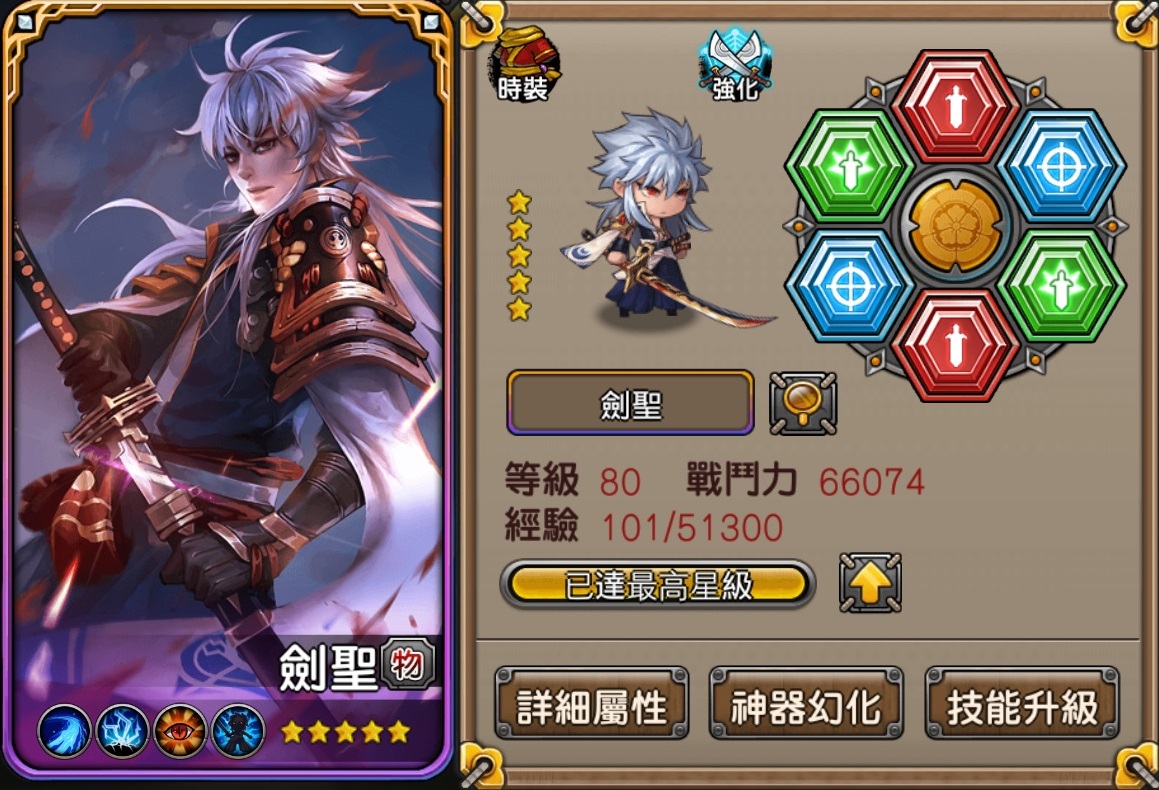Select the bottom red sword hexagon gem
This screenshot has height=790, width=1159.
(955, 347)
